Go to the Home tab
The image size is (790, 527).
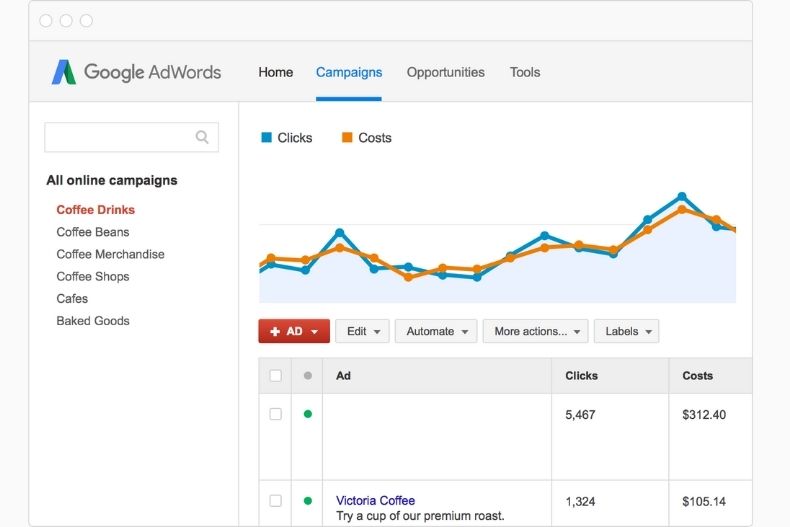[x=276, y=72]
